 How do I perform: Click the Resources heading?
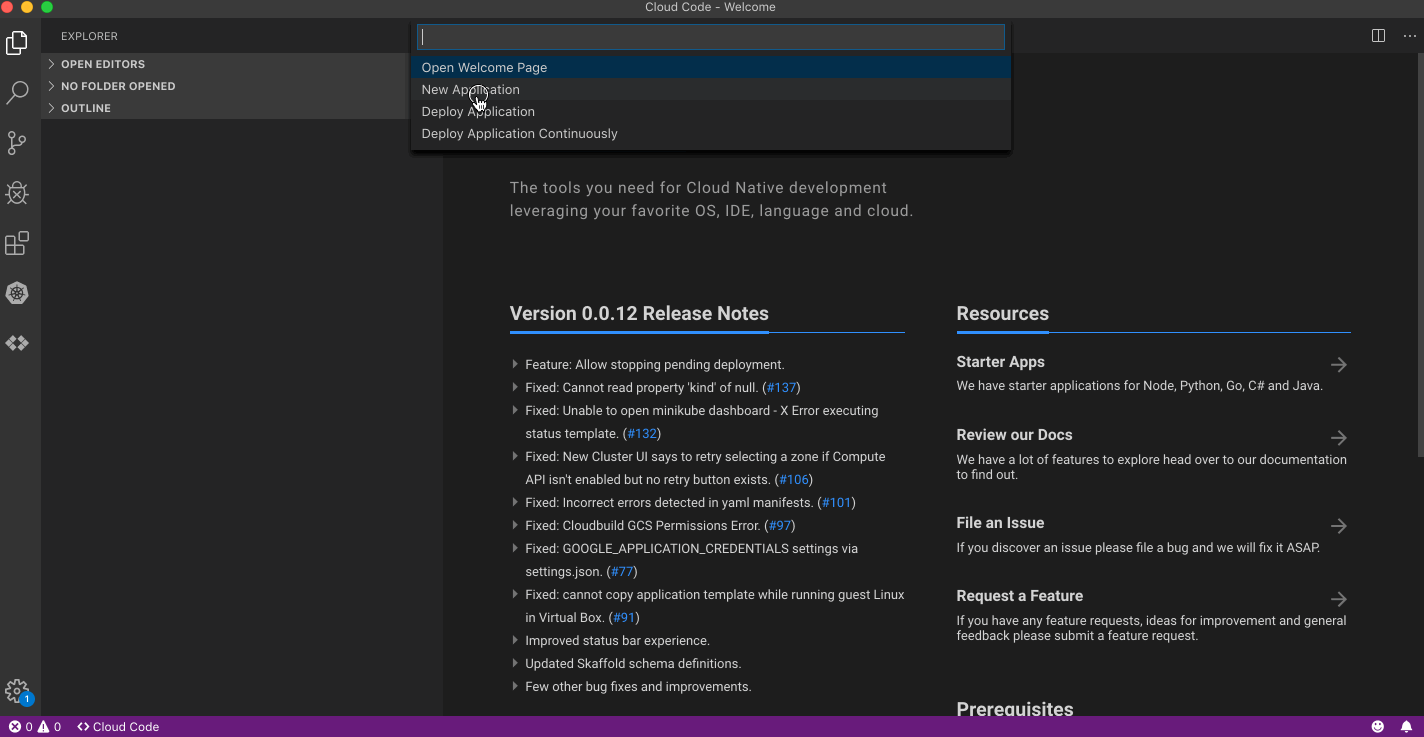(x=1002, y=313)
